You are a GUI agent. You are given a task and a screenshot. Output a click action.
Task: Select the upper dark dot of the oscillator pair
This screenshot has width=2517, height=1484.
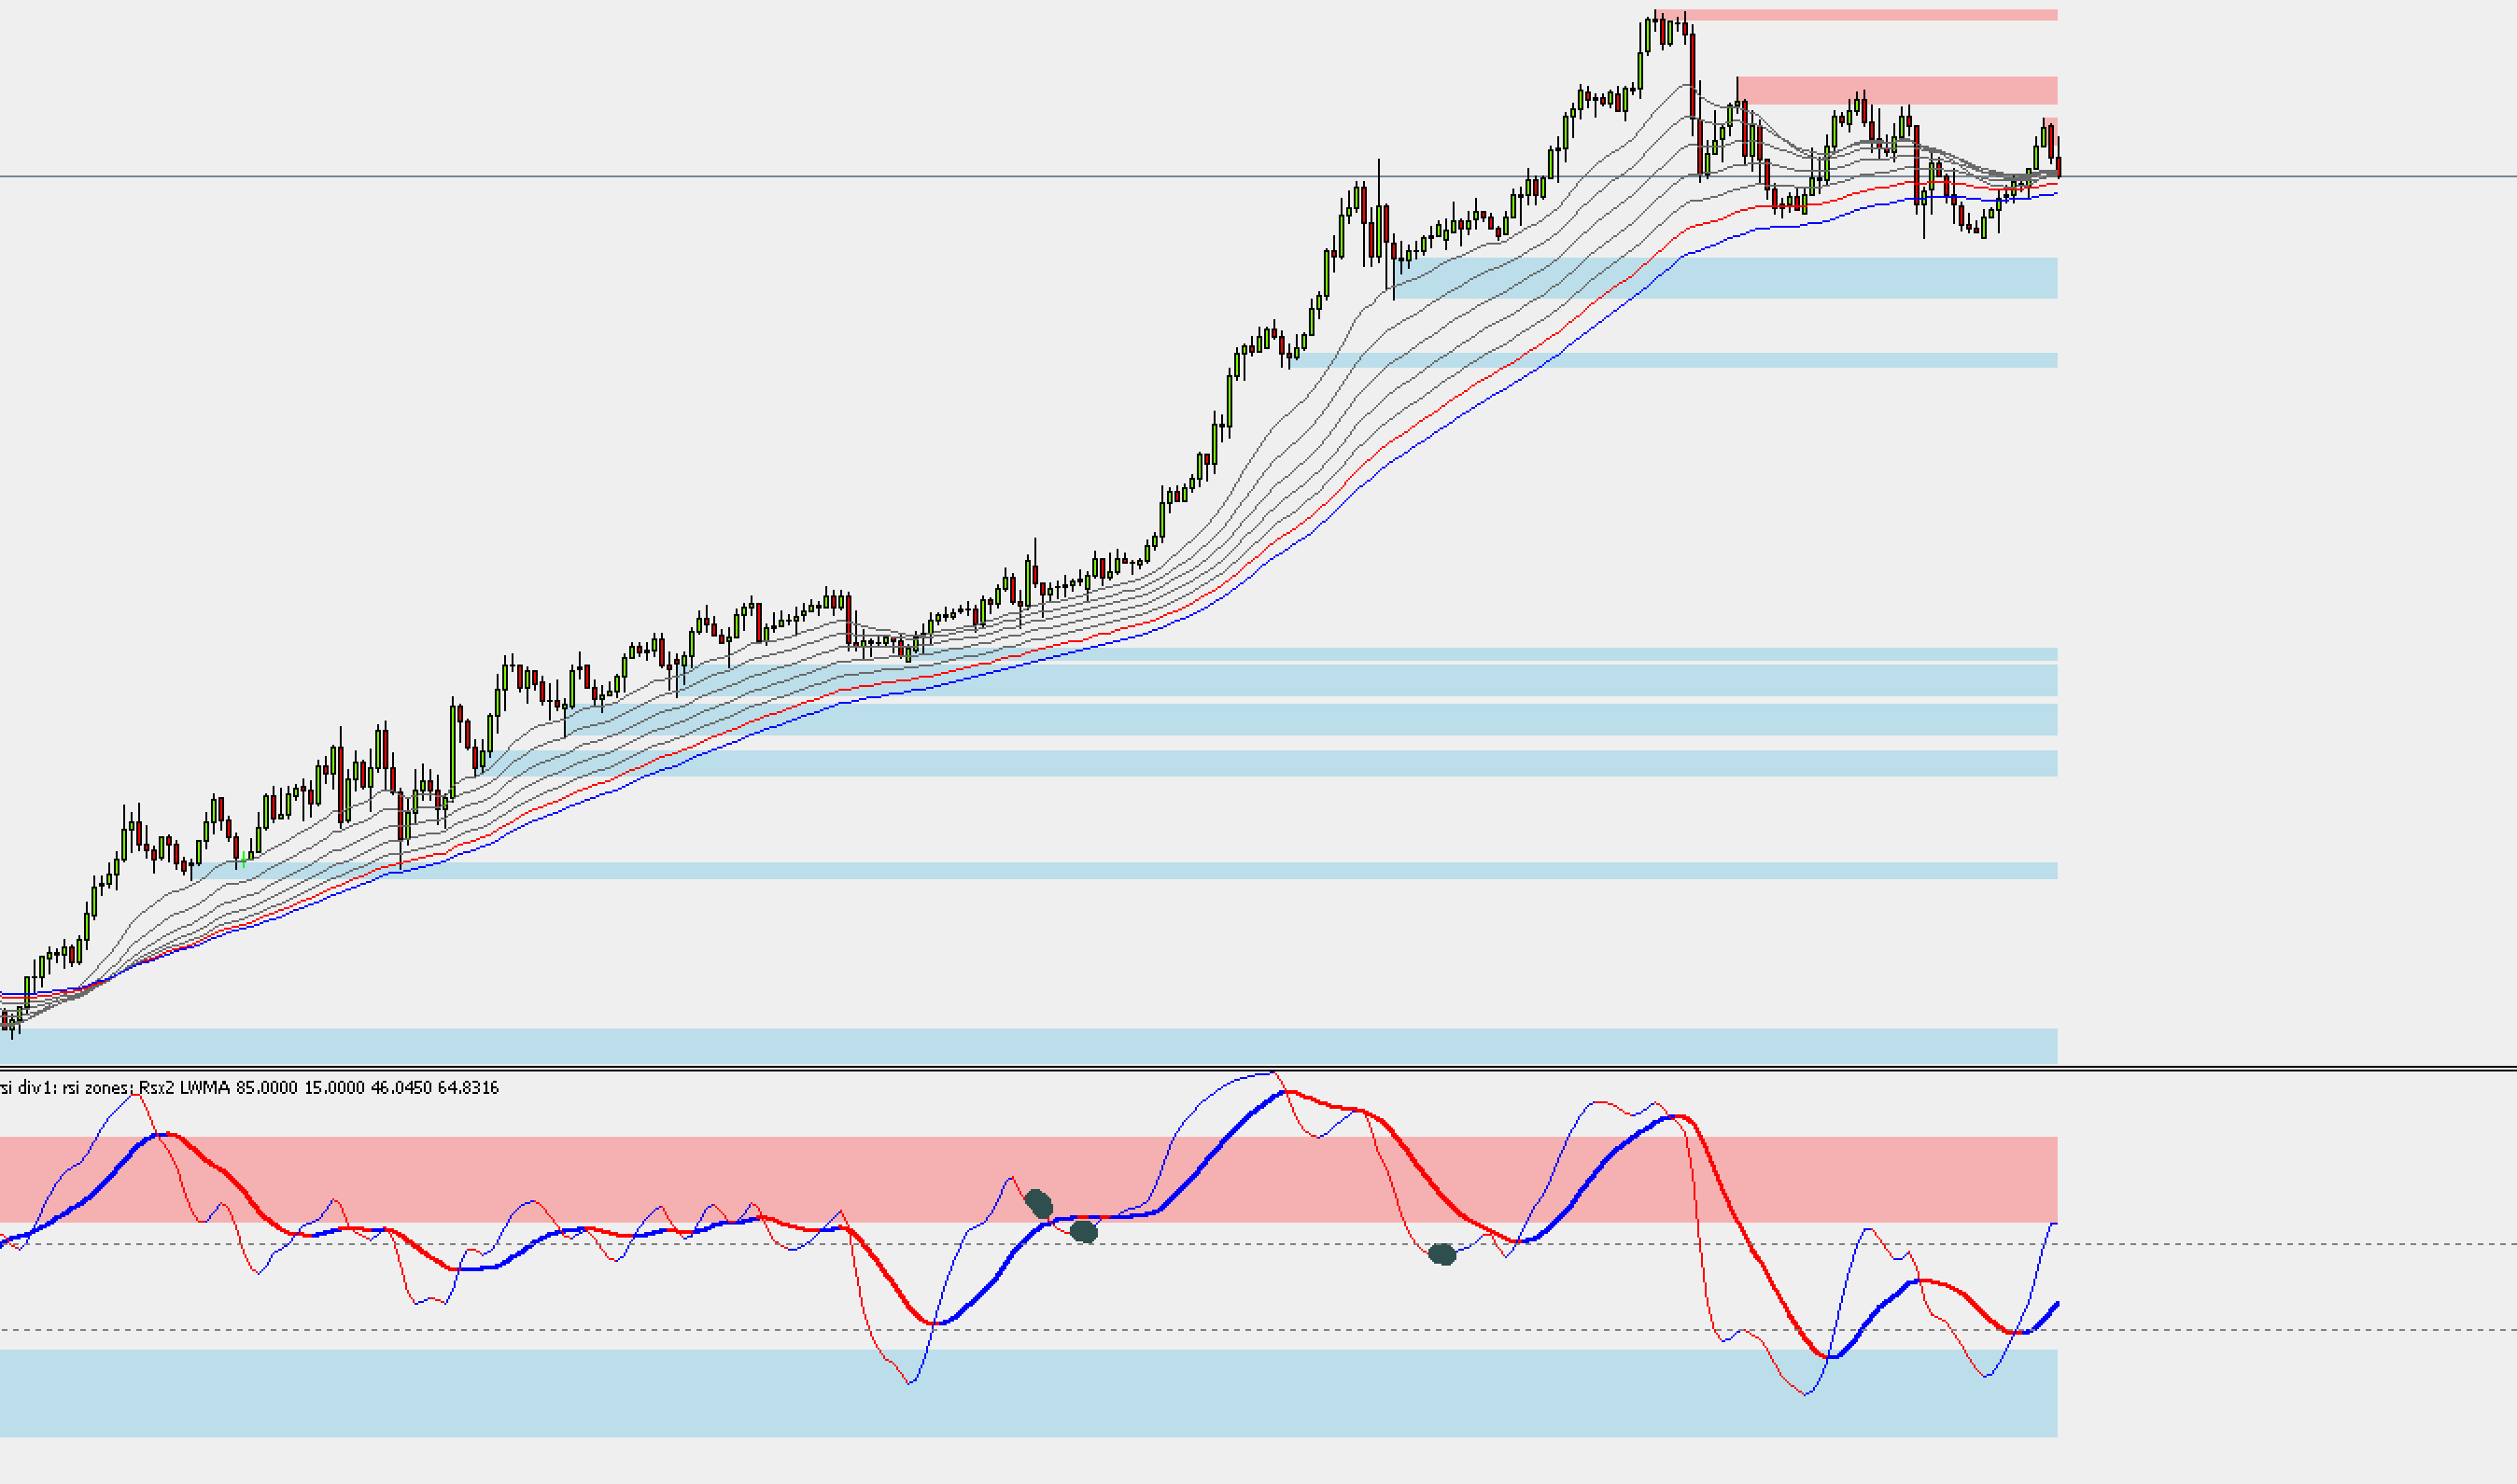1039,1204
